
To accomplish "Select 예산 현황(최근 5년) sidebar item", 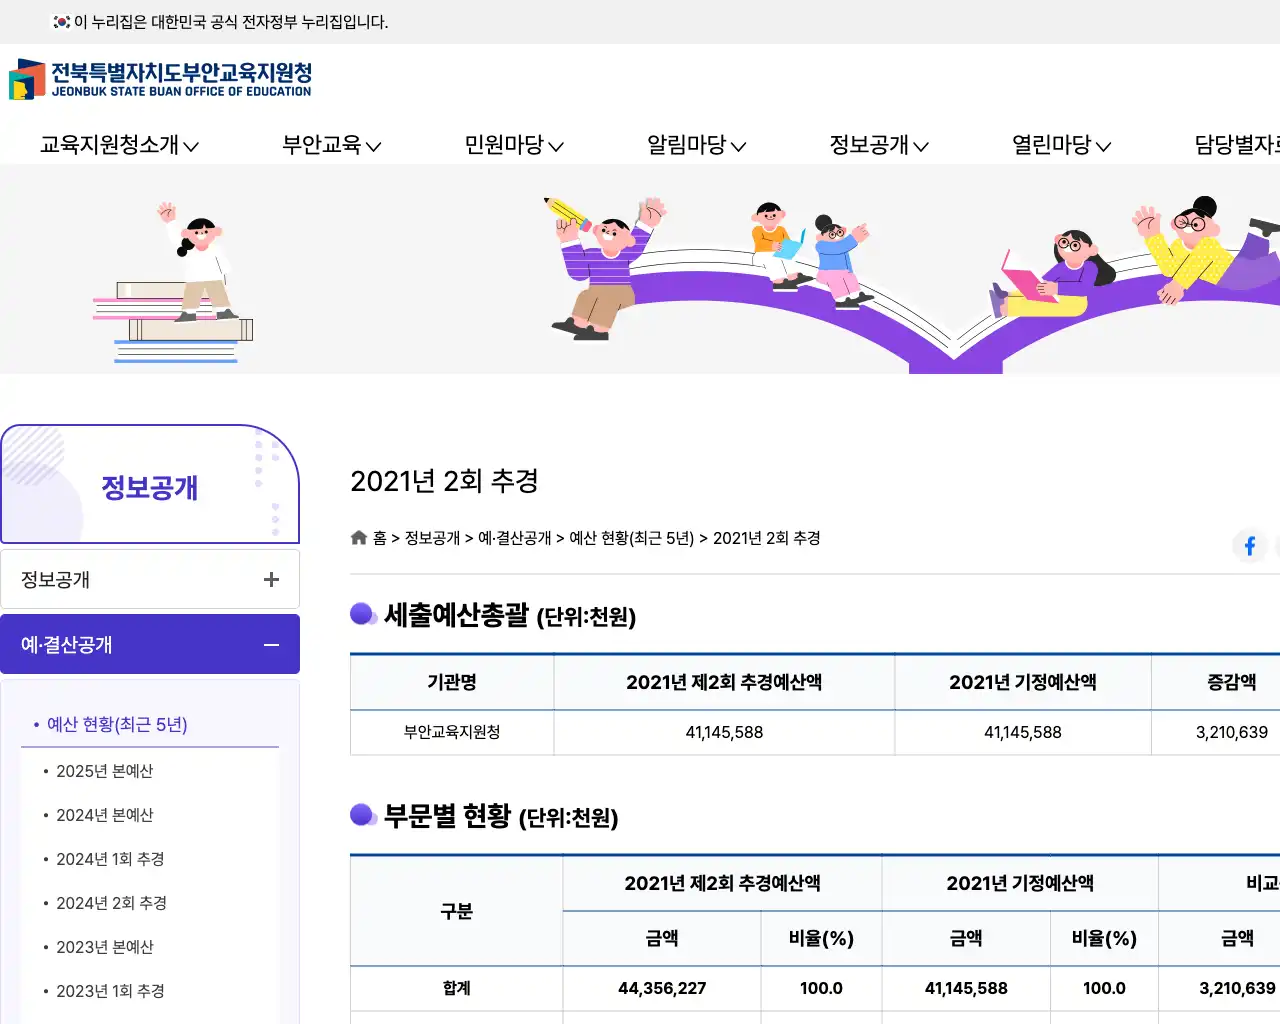I will click(117, 724).
